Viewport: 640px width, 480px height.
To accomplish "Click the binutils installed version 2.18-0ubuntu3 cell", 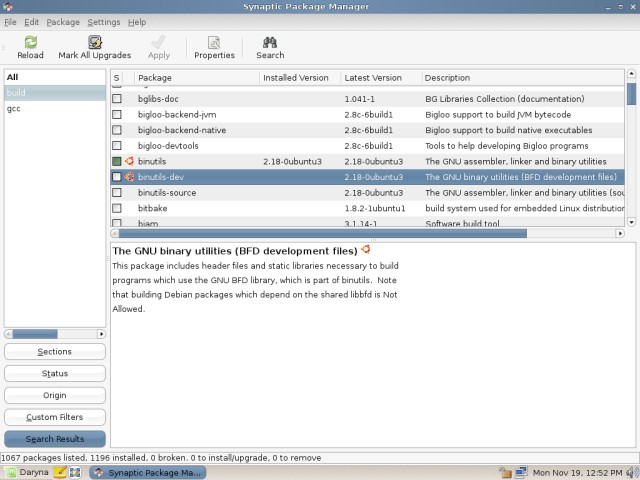I will [292, 162].
